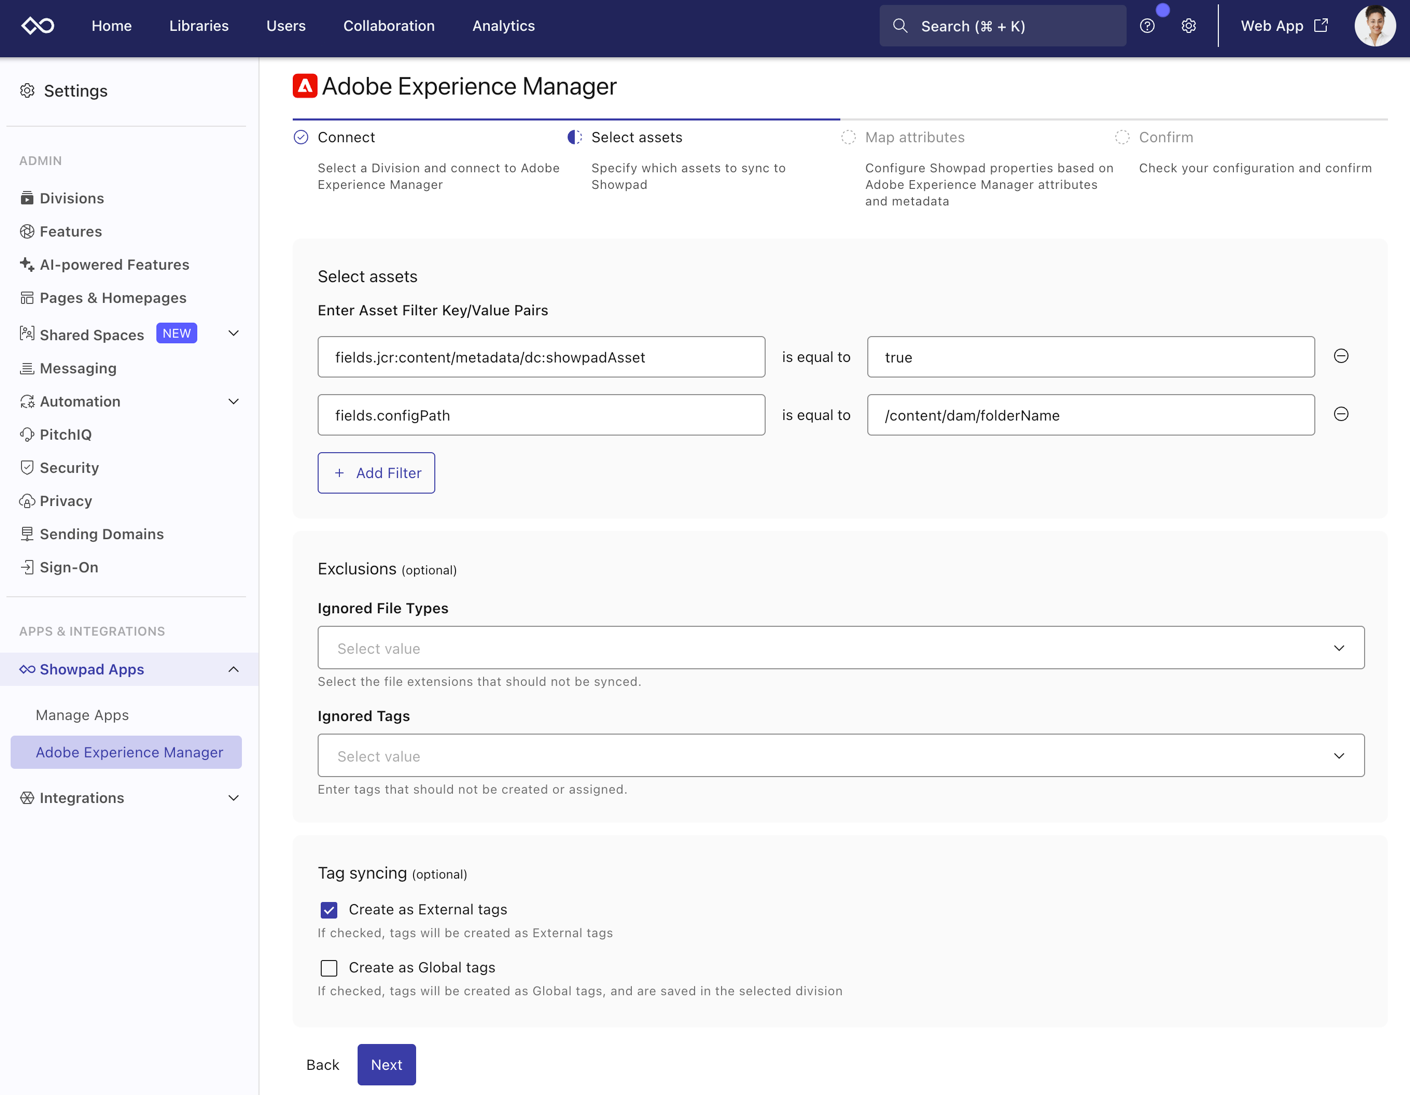Uncheck Create as External tags
This screenshot has width=1410, height=1095.
coord(329,910)
